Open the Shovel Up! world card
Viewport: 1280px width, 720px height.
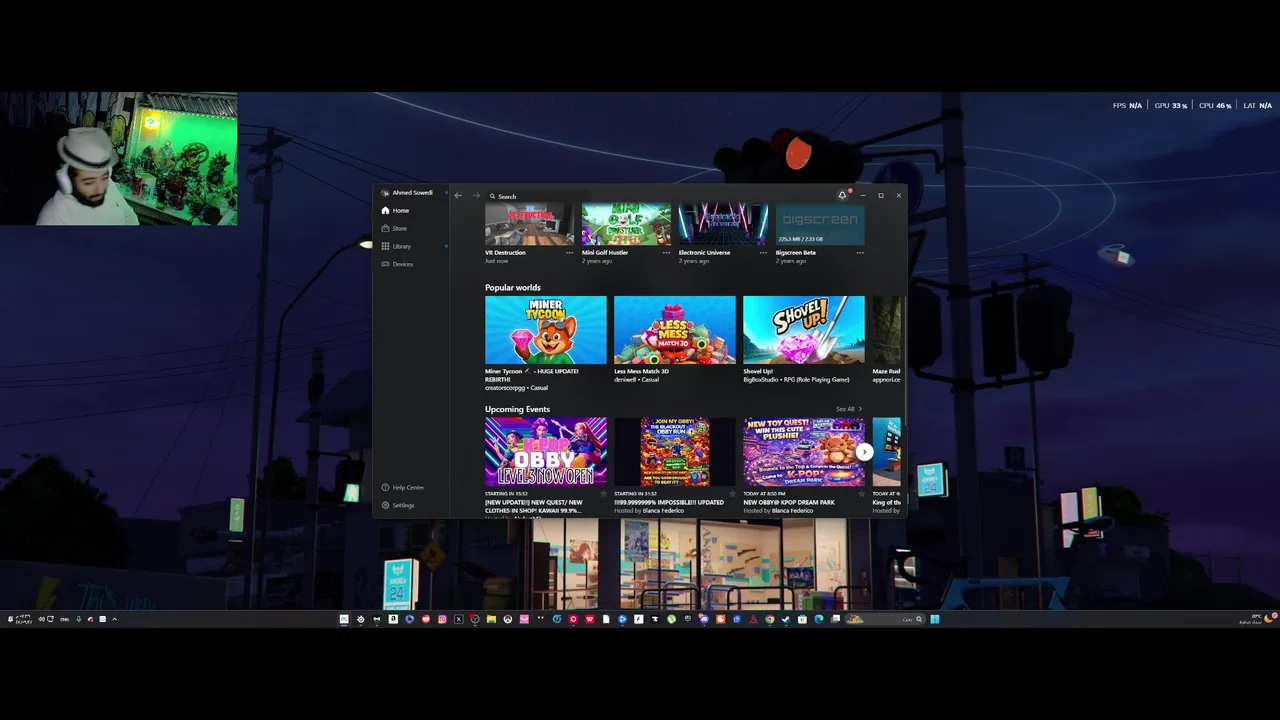point(804,330)
